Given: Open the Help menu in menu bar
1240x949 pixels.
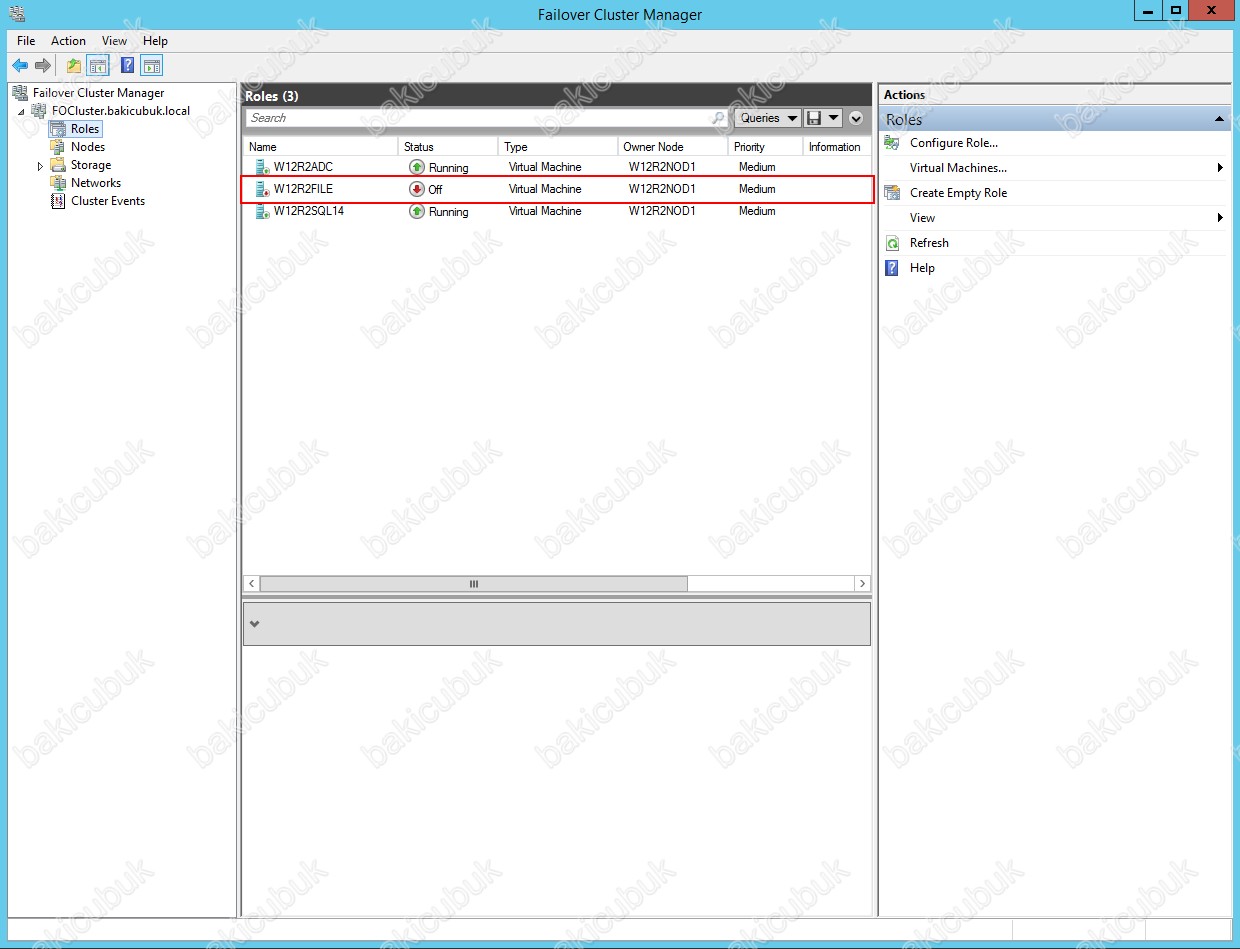Looking at the screenshot, I should 155,41.
